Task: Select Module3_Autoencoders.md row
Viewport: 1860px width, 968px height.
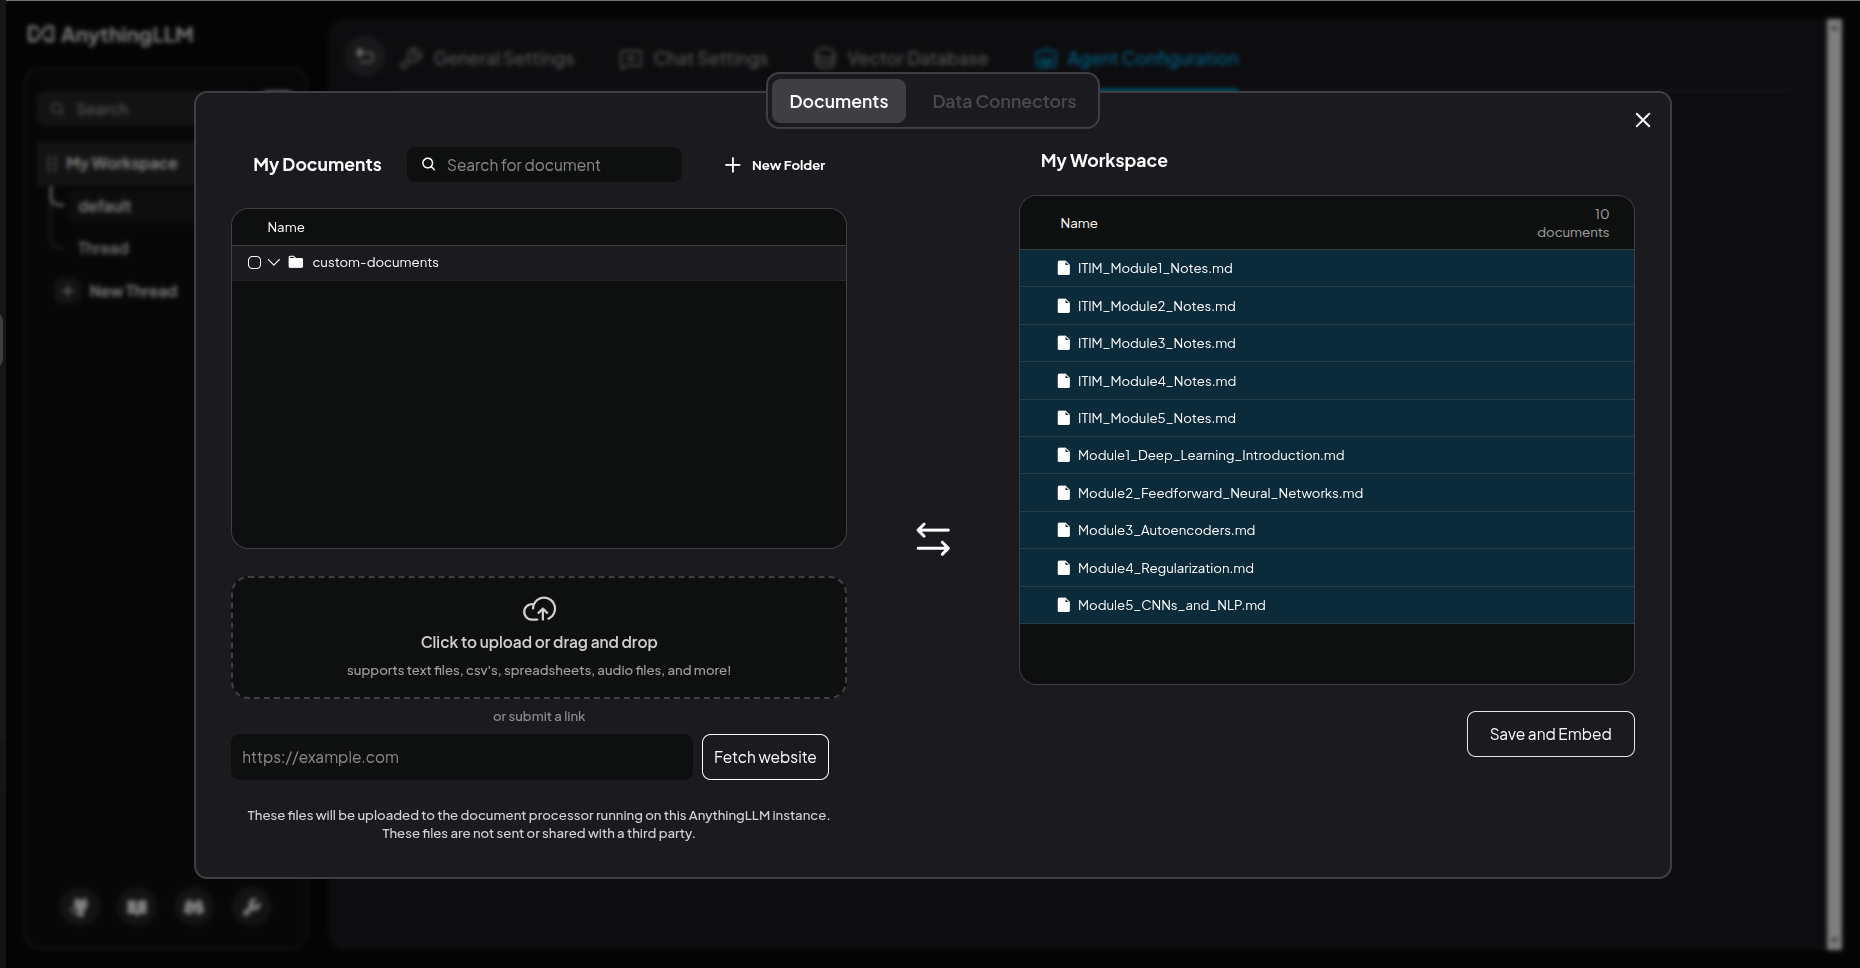Action: [1326, 530]
